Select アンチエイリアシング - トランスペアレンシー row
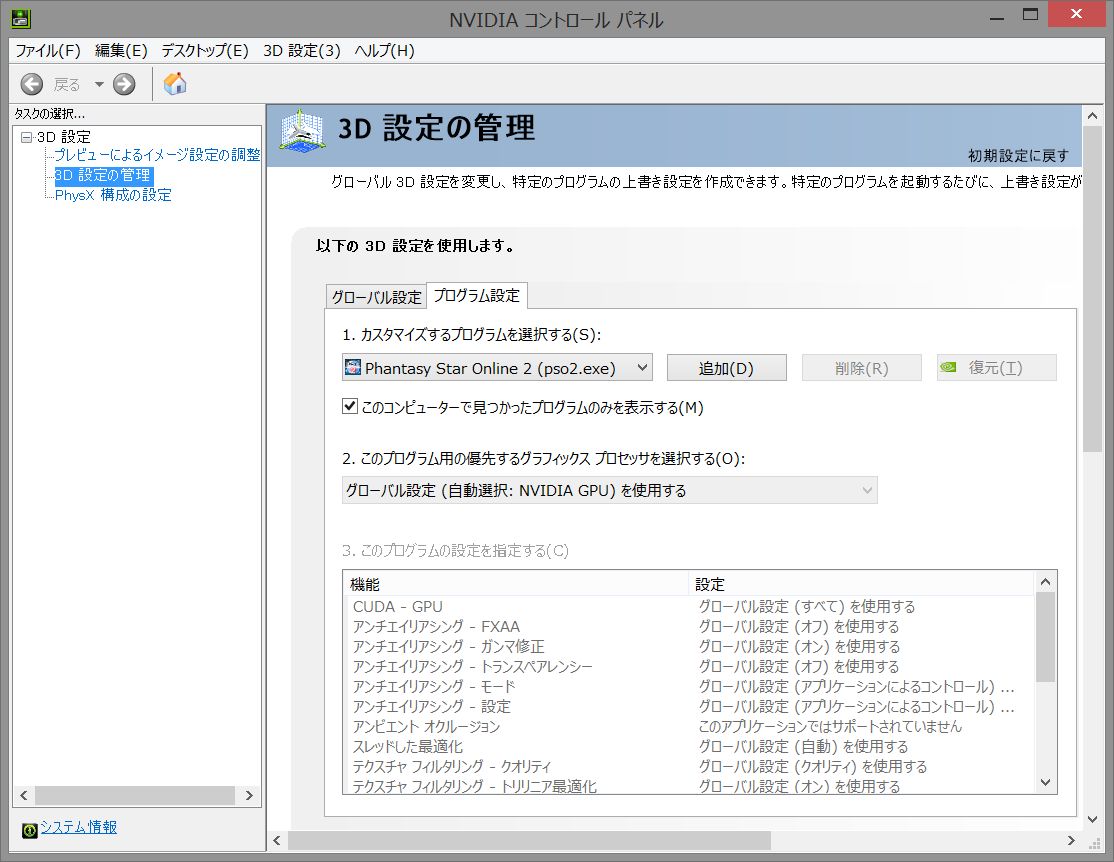The image size is (1114, 862). [x=688, y=667]
